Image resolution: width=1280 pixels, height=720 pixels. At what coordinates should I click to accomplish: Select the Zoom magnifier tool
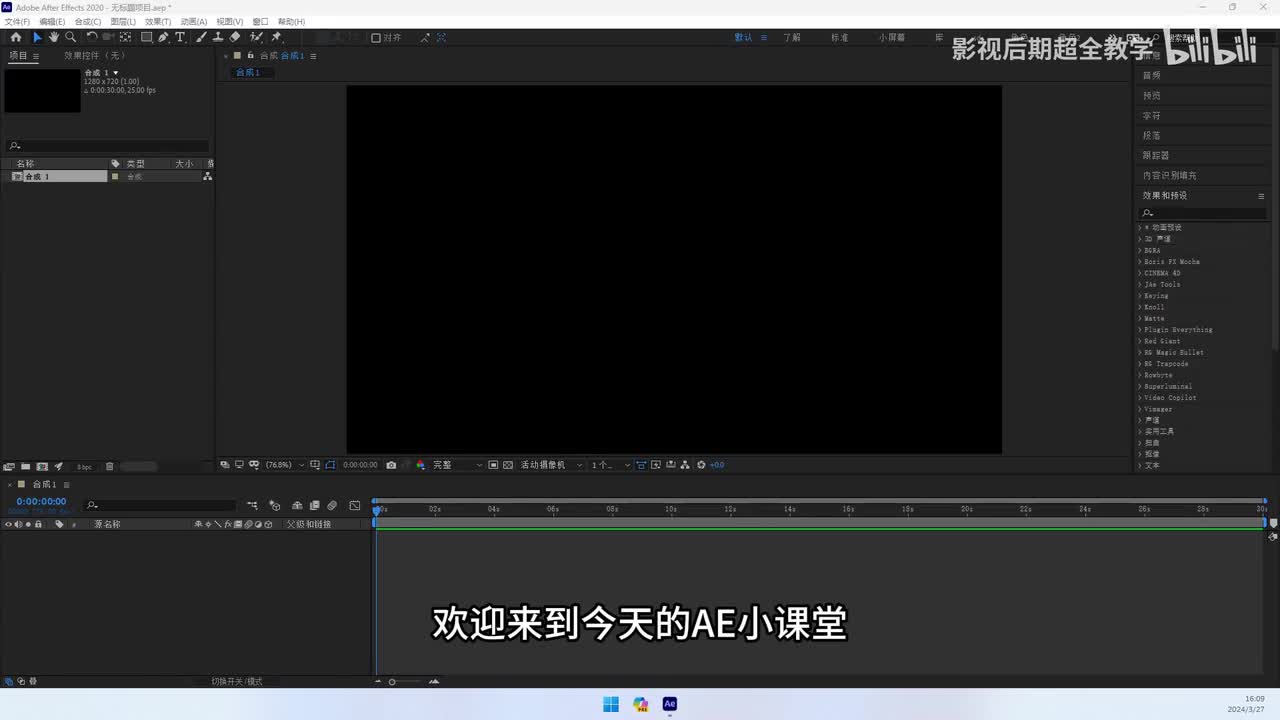[70, 37]
